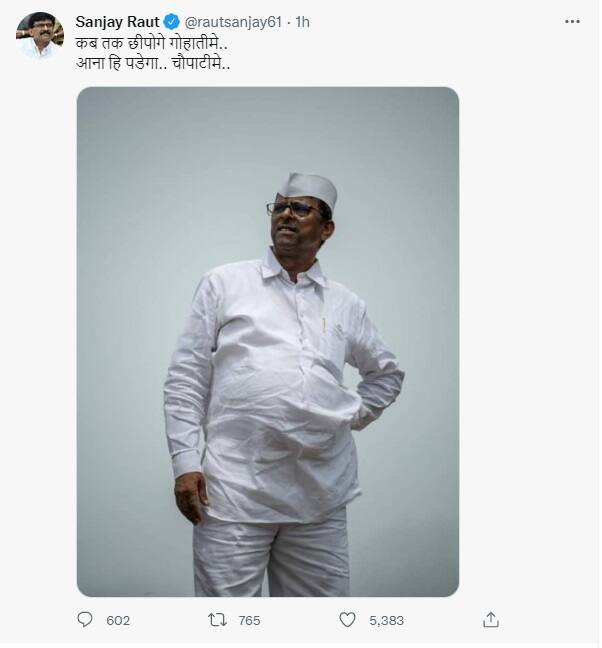Image resolution: width=602 pixels, height=648 pixels.
Task: Click the 765 retweet count
Action: pos(249,620)
